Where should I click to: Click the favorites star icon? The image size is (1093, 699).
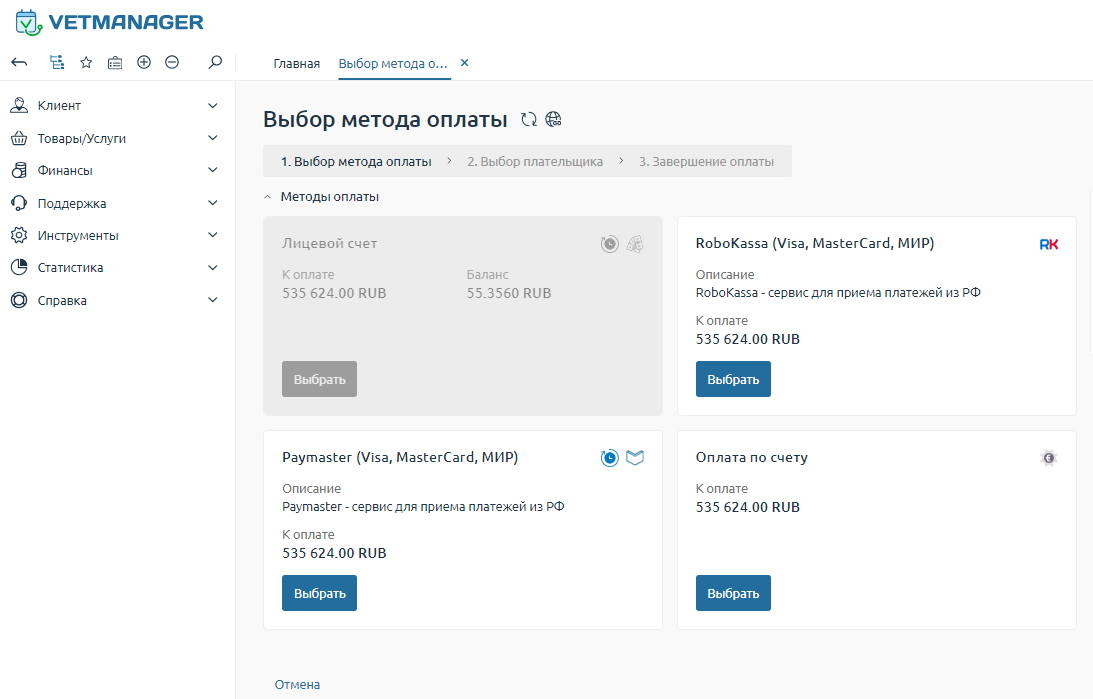tap(86, 62)
